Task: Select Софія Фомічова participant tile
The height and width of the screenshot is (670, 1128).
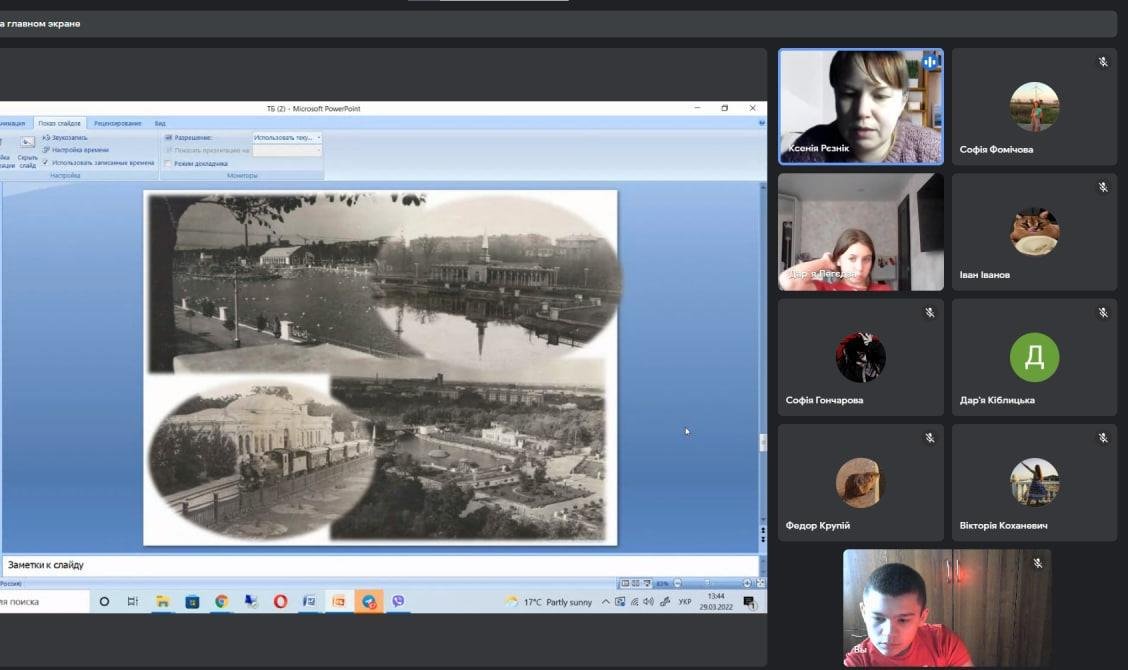Action: point(1034,107)
